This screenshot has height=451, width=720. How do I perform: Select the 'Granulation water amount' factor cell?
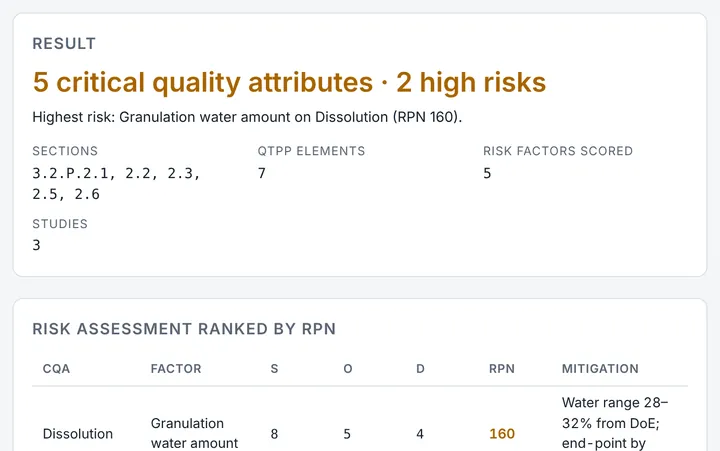point(194,433)
